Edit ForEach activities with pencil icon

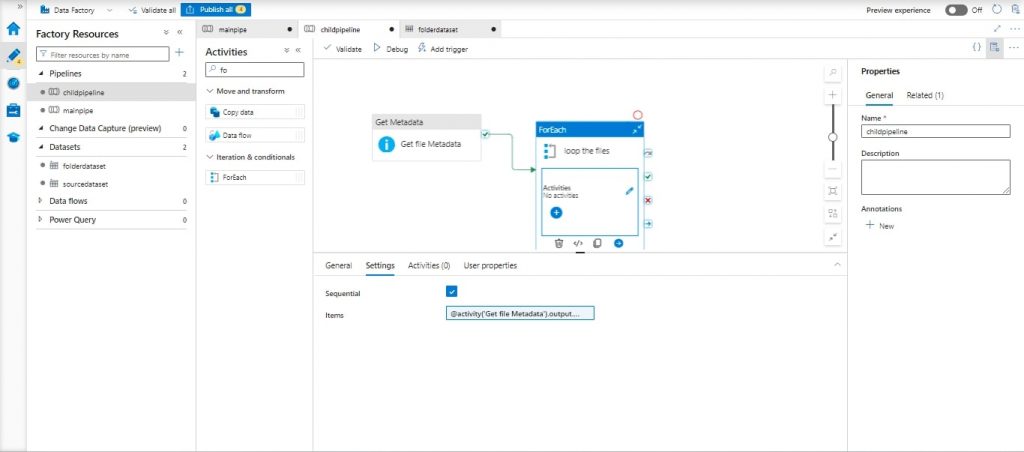(629, 190)
